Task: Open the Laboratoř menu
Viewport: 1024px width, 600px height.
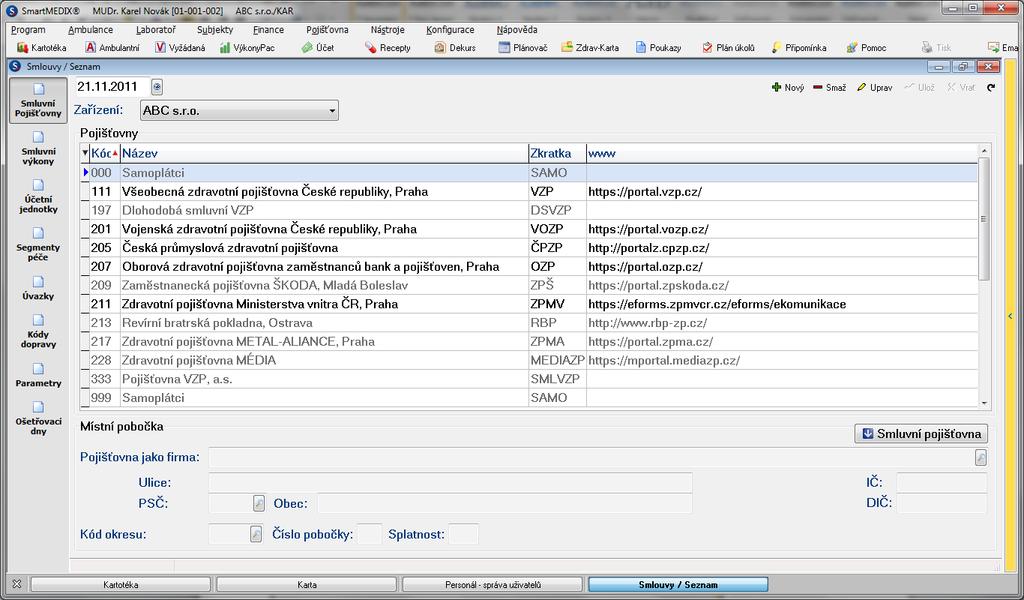Action: [x=155, y=29]
